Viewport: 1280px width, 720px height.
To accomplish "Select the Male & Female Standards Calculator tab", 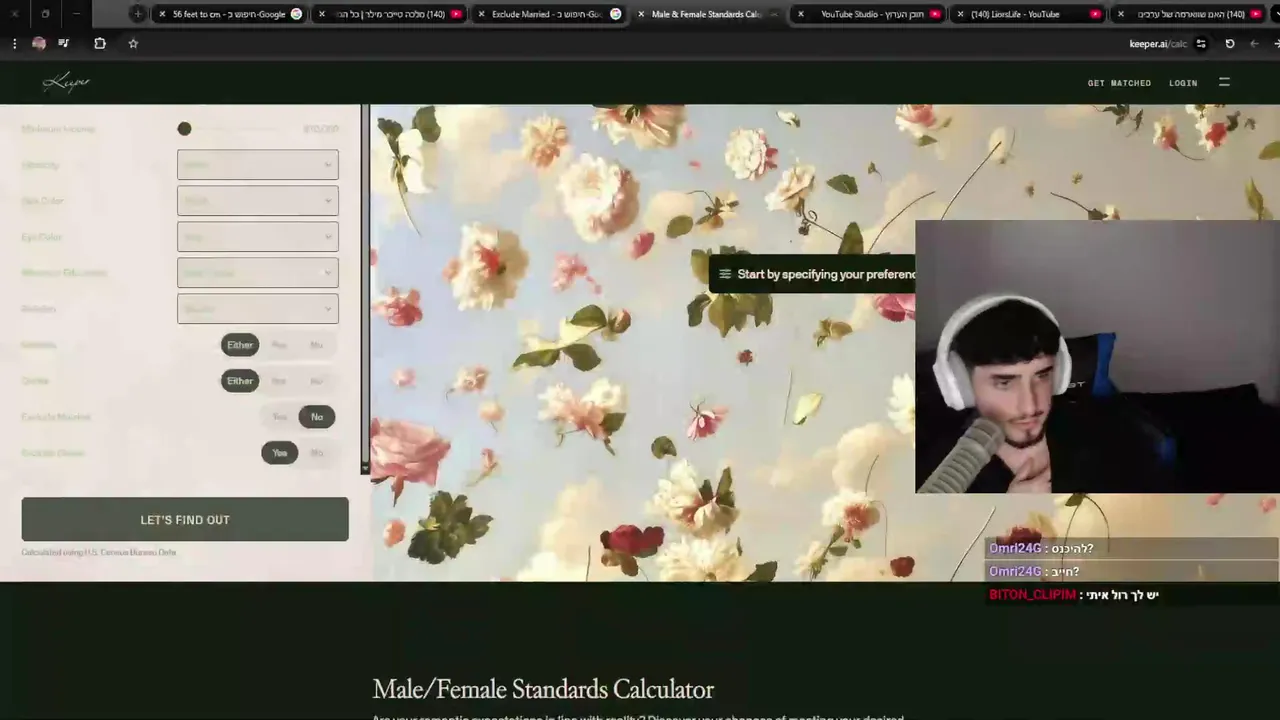I will point(706,14).
